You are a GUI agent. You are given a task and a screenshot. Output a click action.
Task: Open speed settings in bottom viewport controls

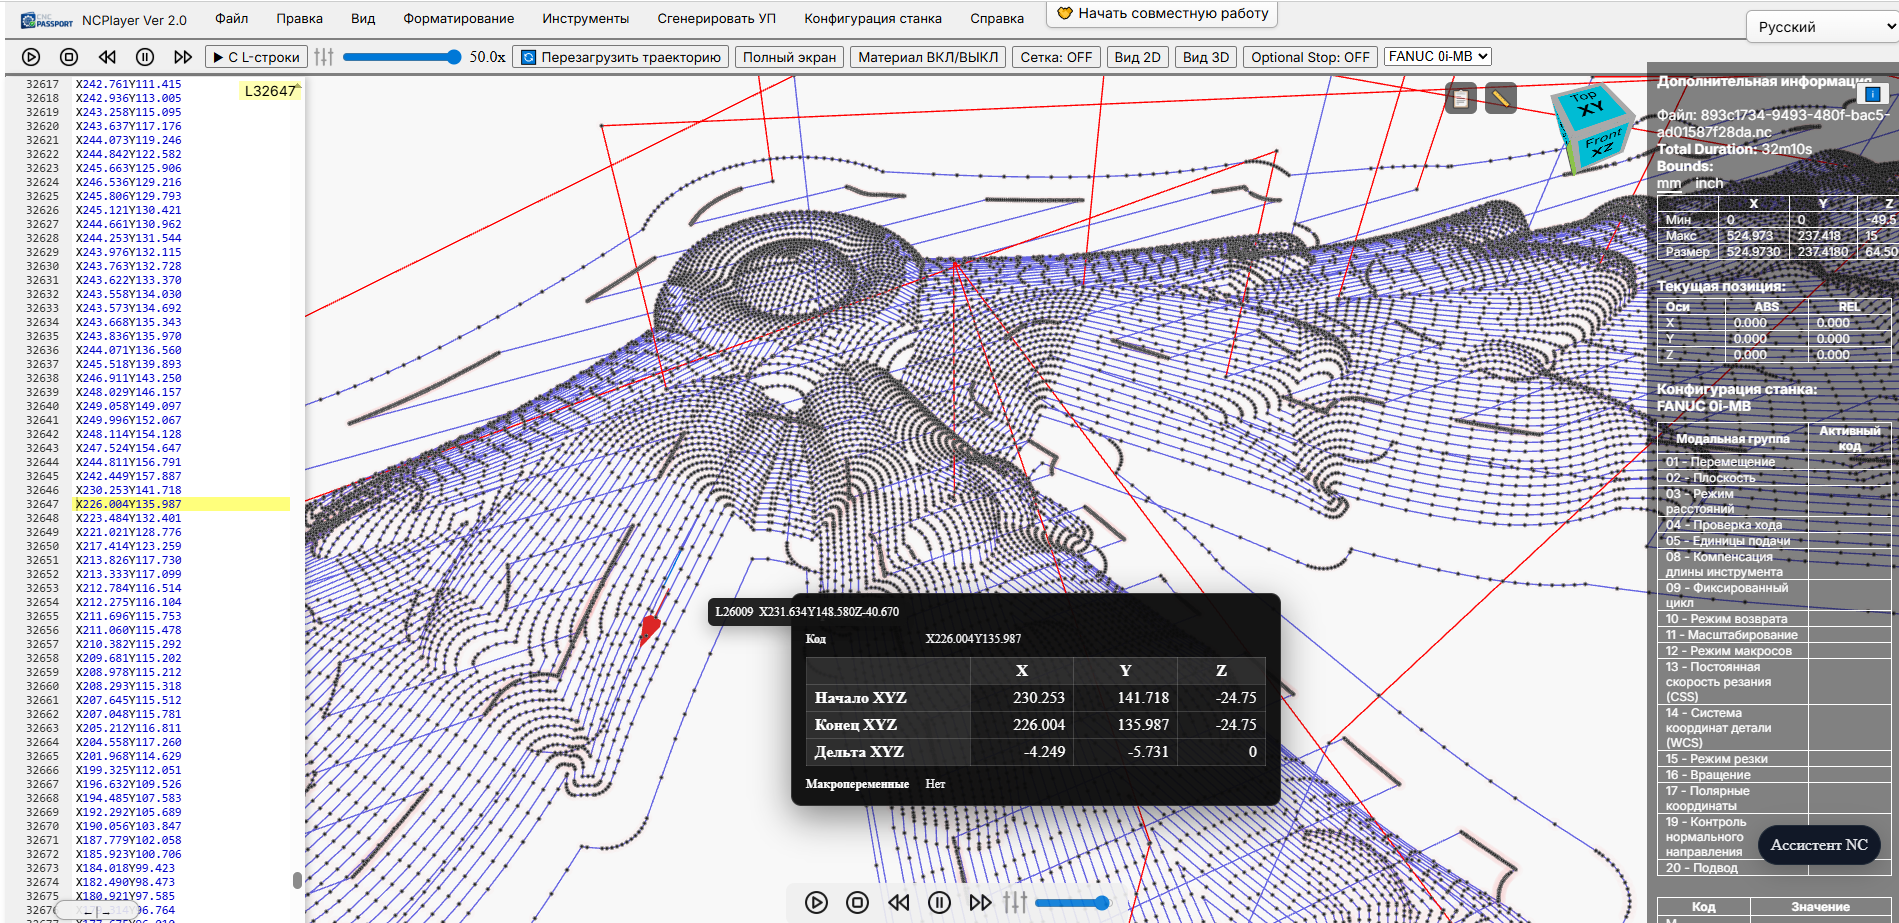(1015, 902)
